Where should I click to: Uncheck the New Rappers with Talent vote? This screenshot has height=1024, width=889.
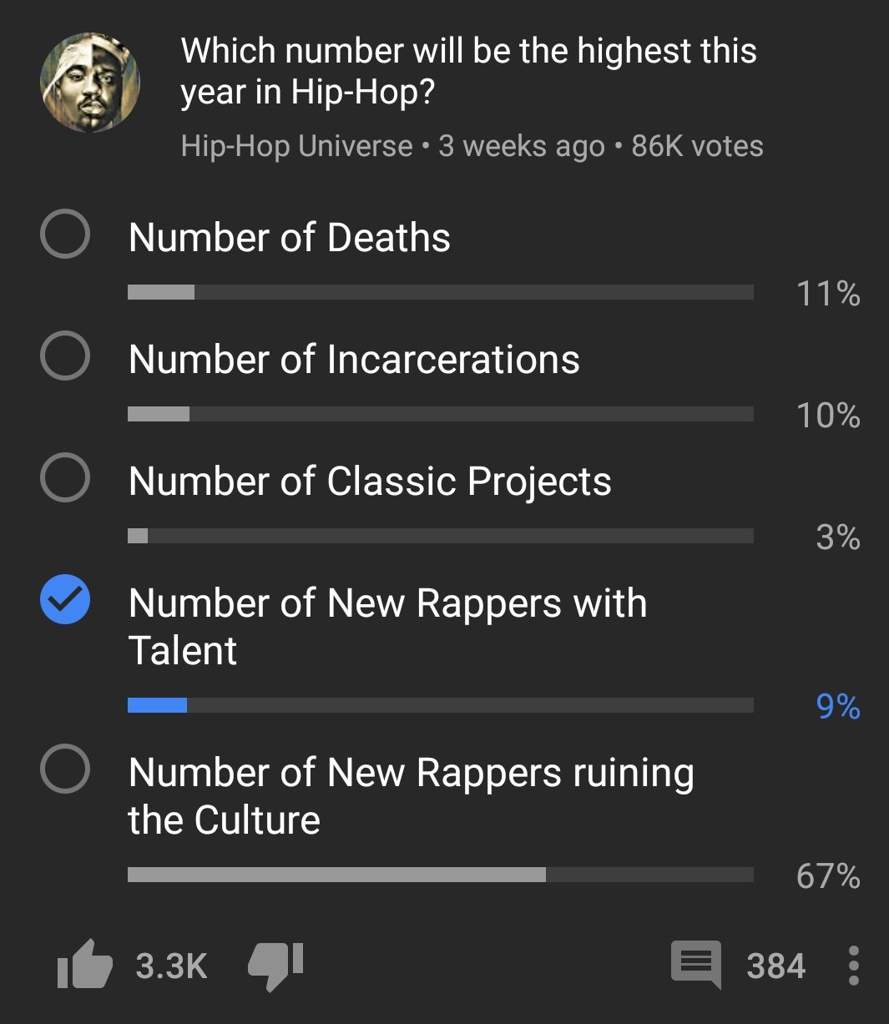tap(65, 600)
